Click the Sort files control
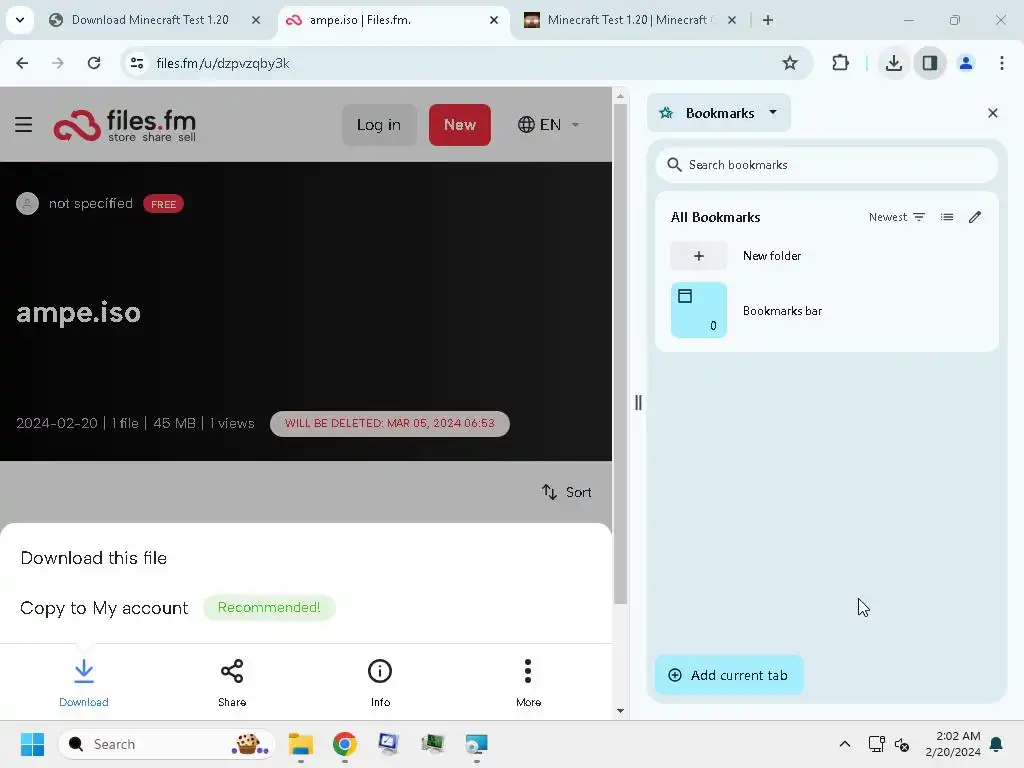 [x=566, y=492]
